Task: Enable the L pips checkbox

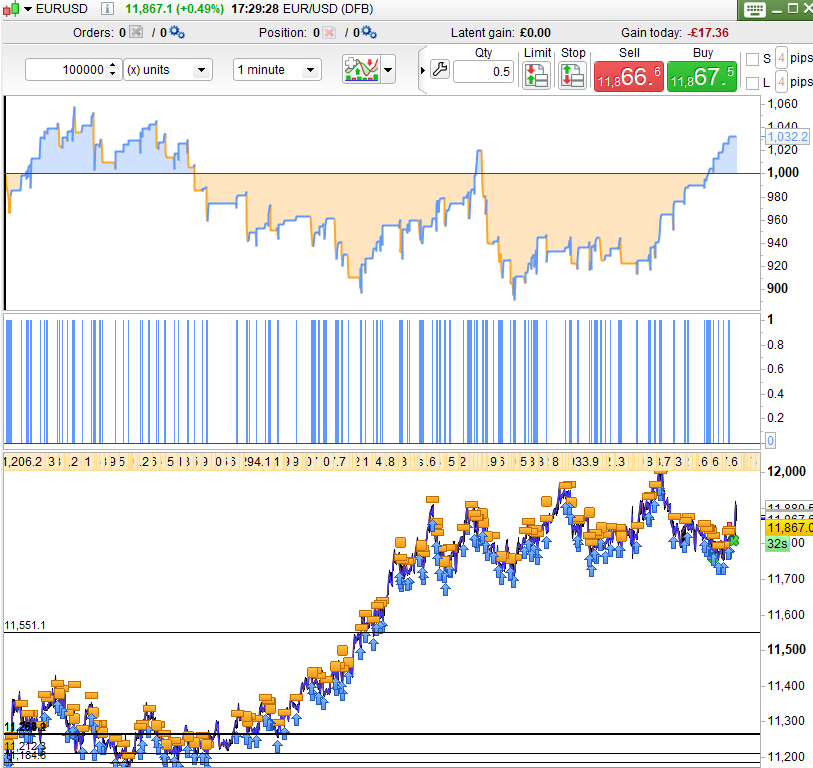Action: [752, 83]
